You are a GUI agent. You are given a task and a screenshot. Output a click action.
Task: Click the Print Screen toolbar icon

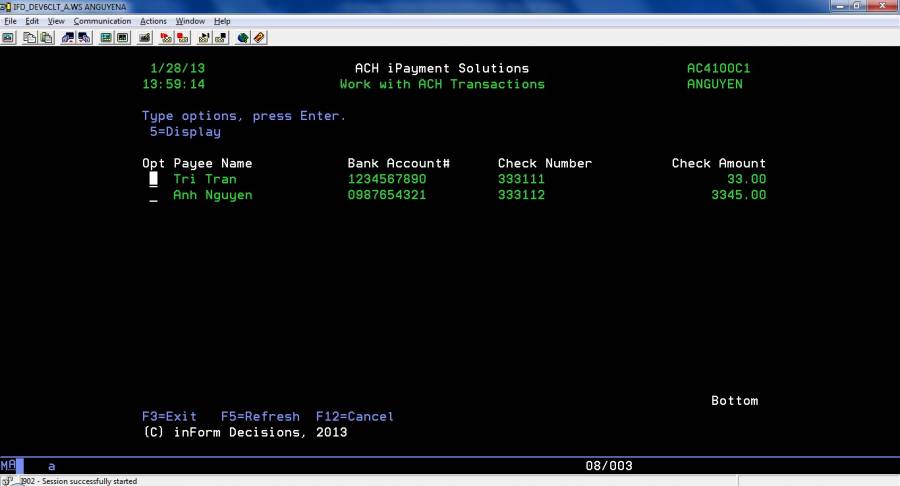[x=8, y=38]
